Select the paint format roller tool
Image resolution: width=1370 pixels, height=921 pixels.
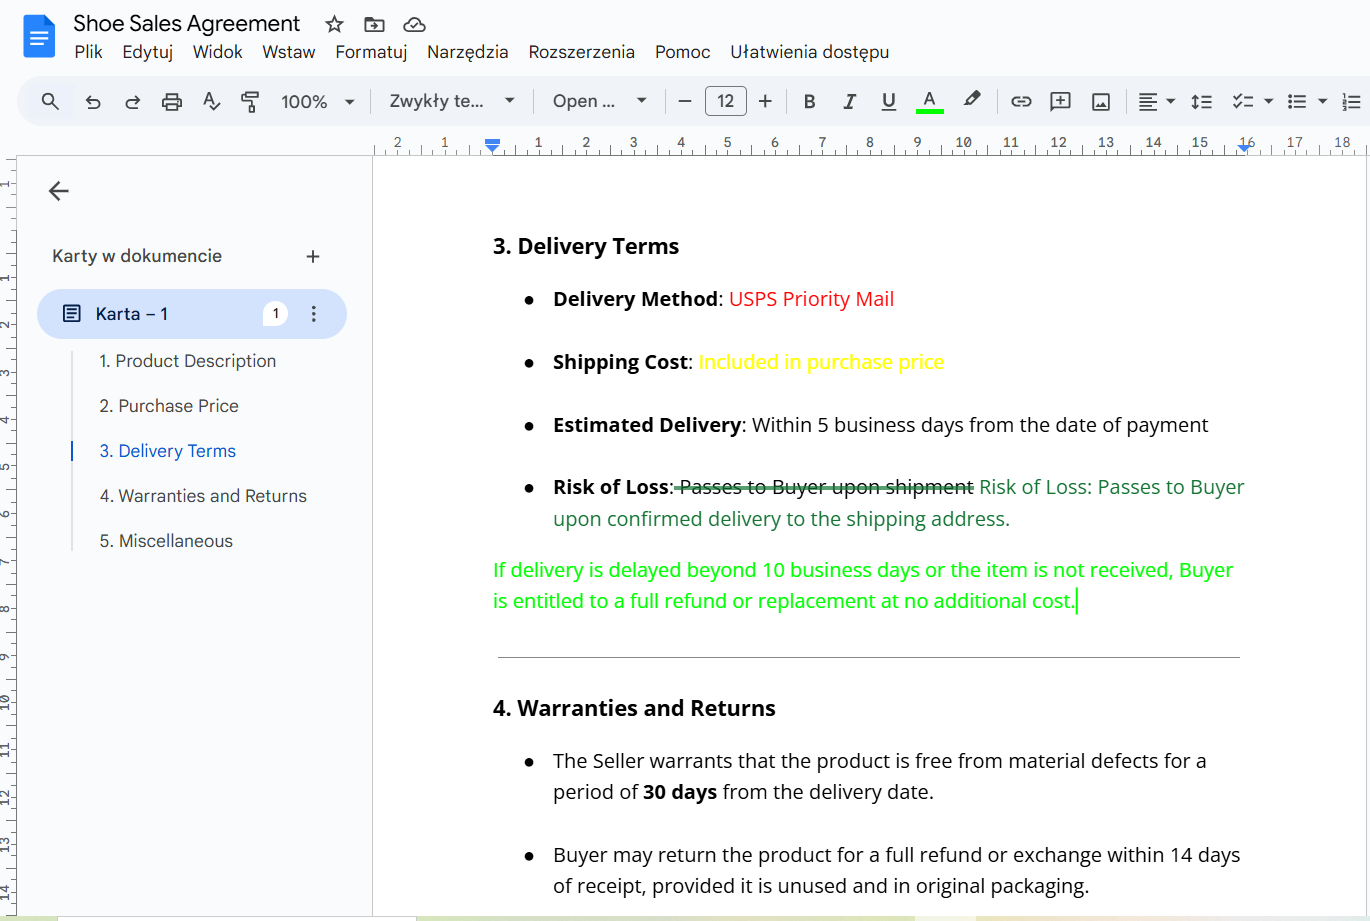point(250,101)
